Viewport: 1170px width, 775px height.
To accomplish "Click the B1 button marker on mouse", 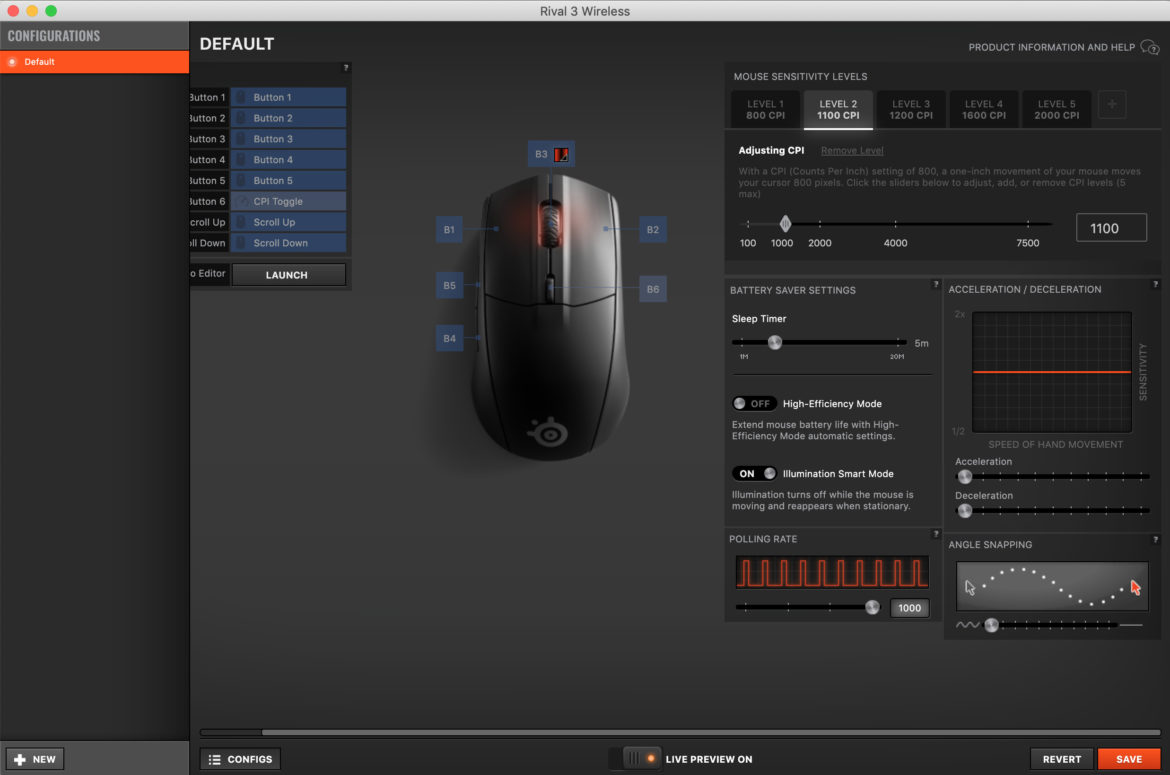I will tap(449, 229).
